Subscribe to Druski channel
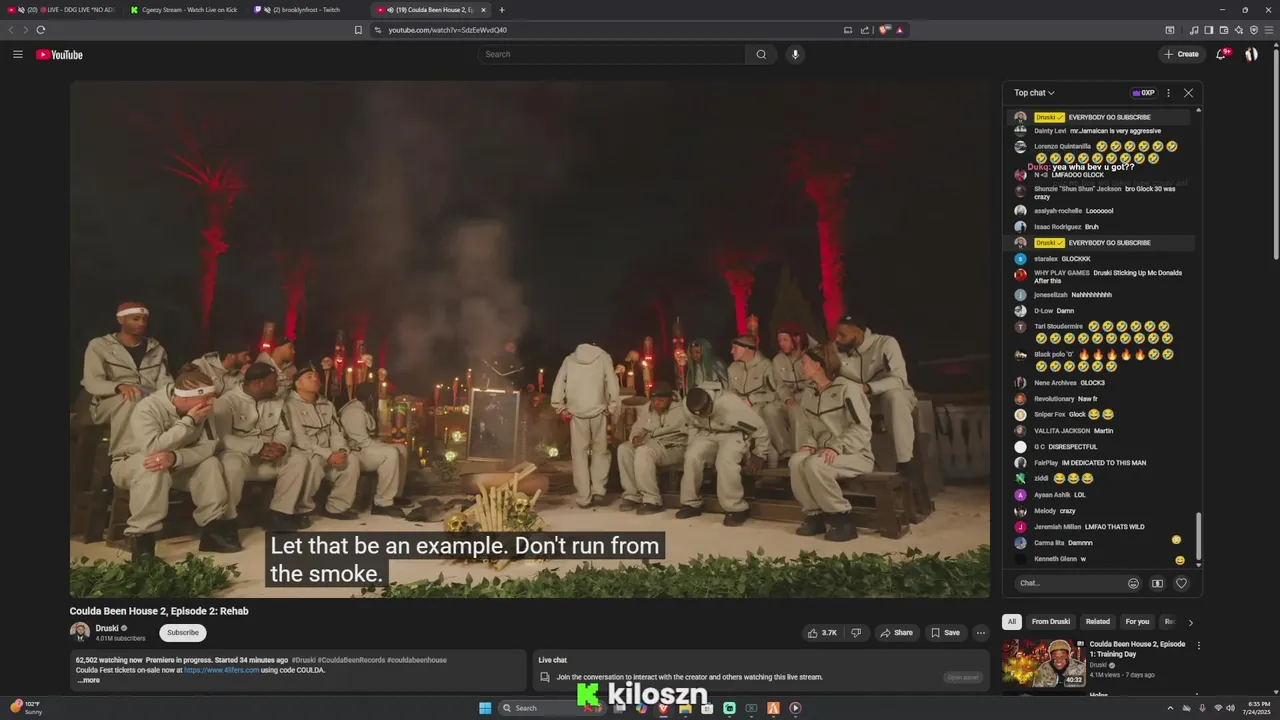 coord(183,632)
